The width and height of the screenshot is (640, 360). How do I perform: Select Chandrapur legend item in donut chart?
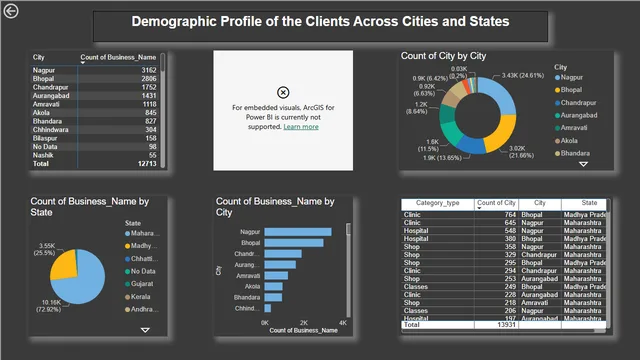tap(576, 103)
